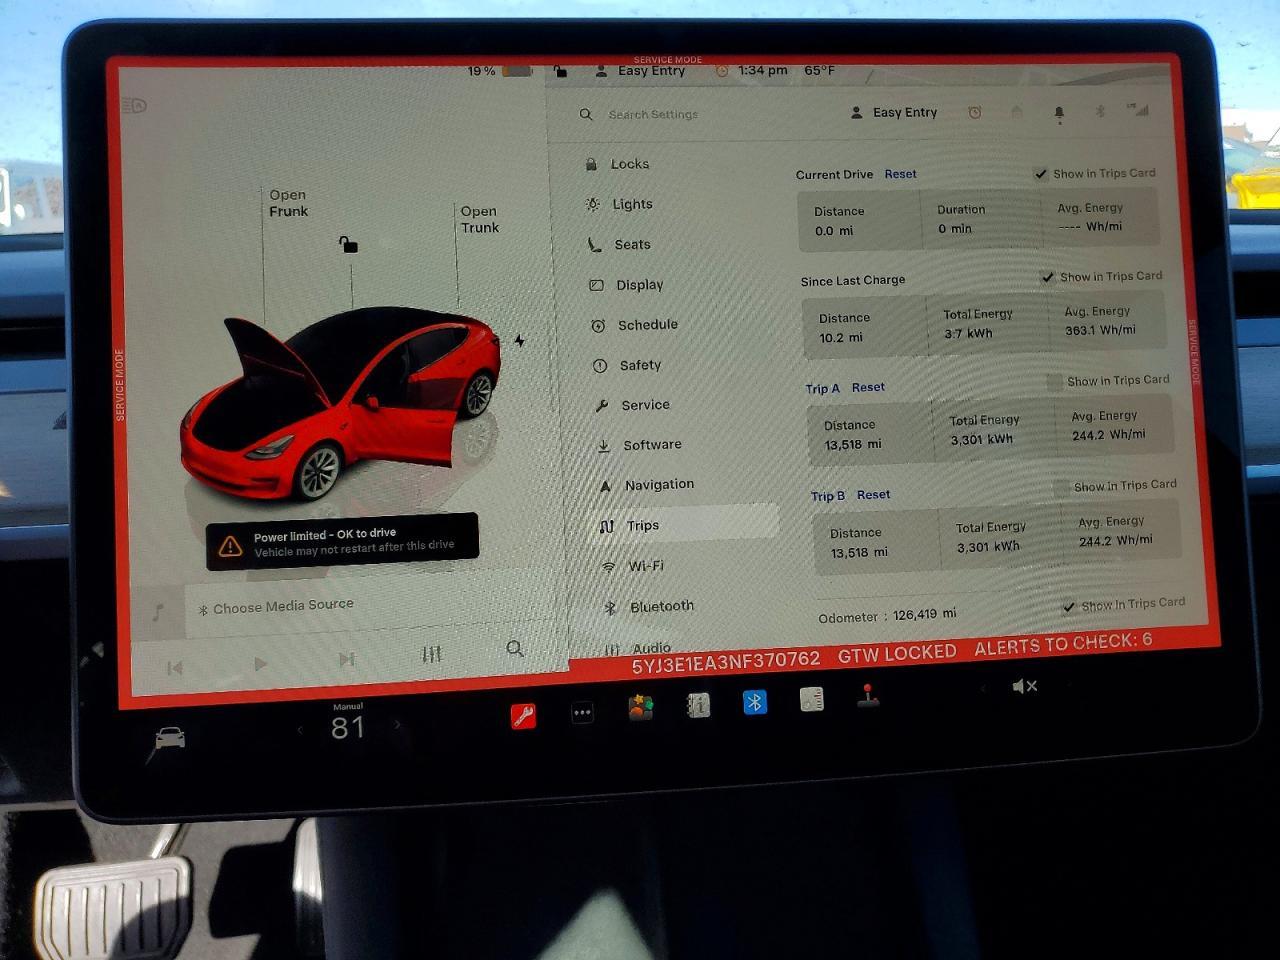Tap the red Model 3 car image
The width and height of the screenshot is (1280, 960).
tap(340, 404)
